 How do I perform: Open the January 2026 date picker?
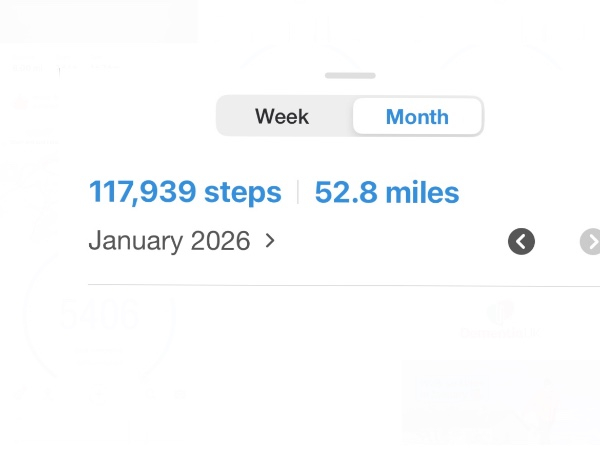pos(169,241)
